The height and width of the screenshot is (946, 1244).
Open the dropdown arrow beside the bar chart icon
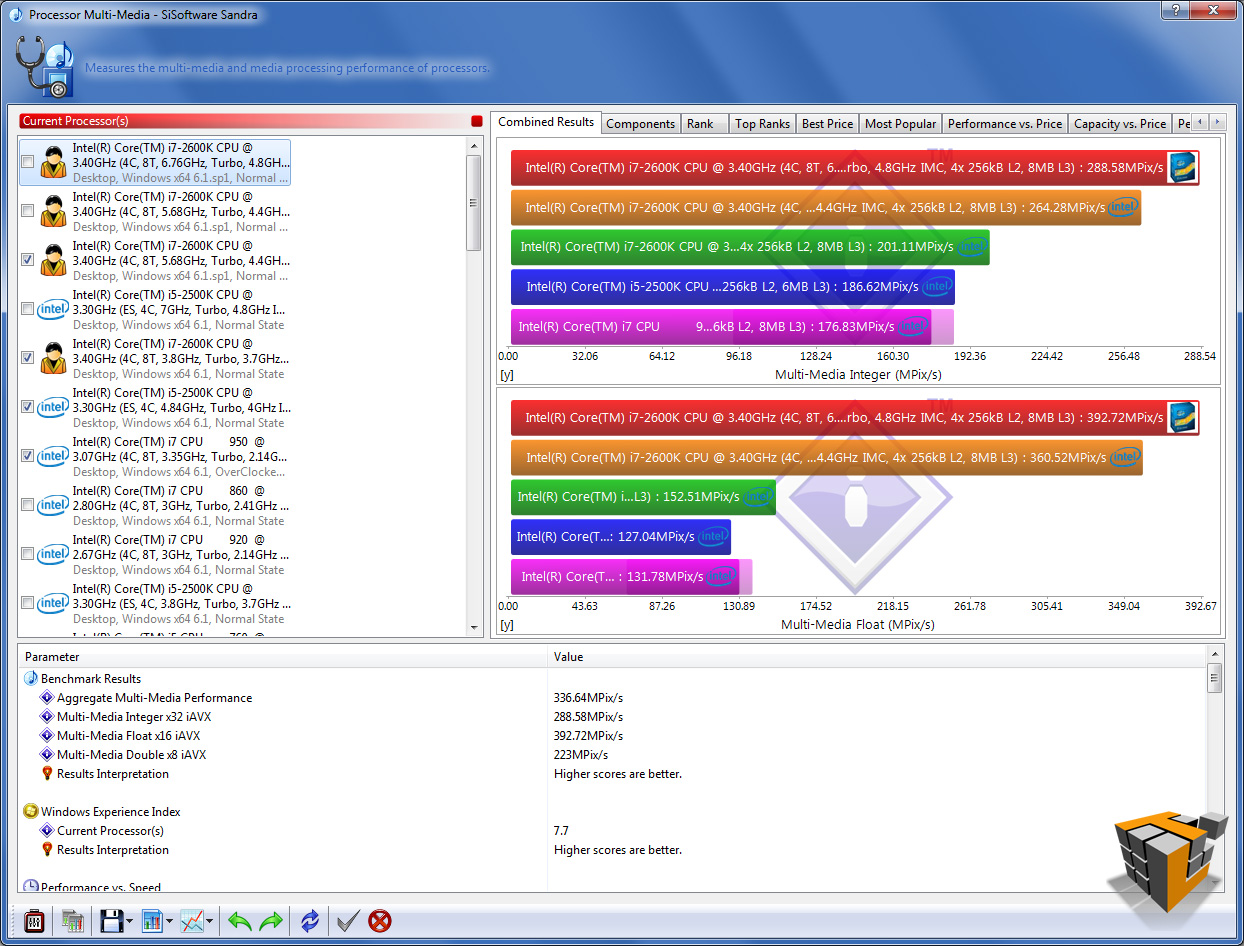(x=169, y=921)
